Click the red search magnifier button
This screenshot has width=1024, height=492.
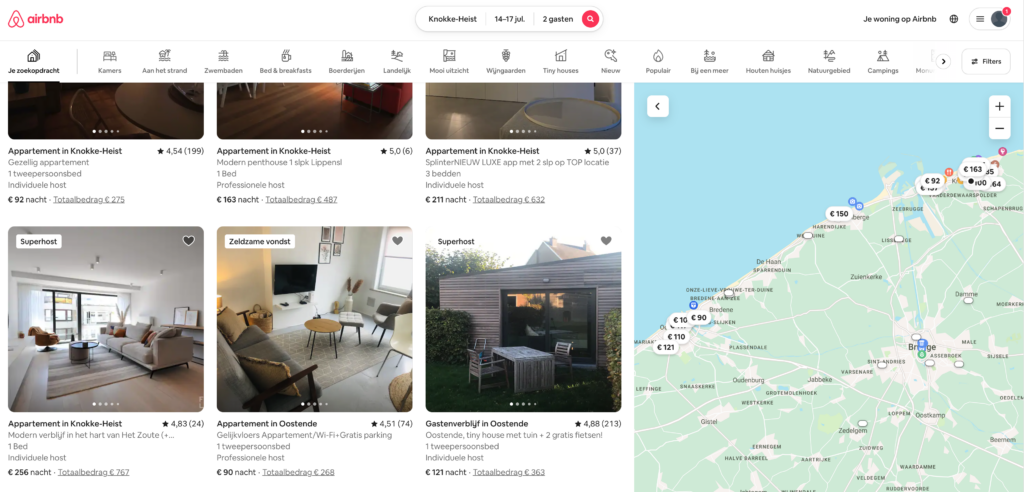(x=590, y=19)
